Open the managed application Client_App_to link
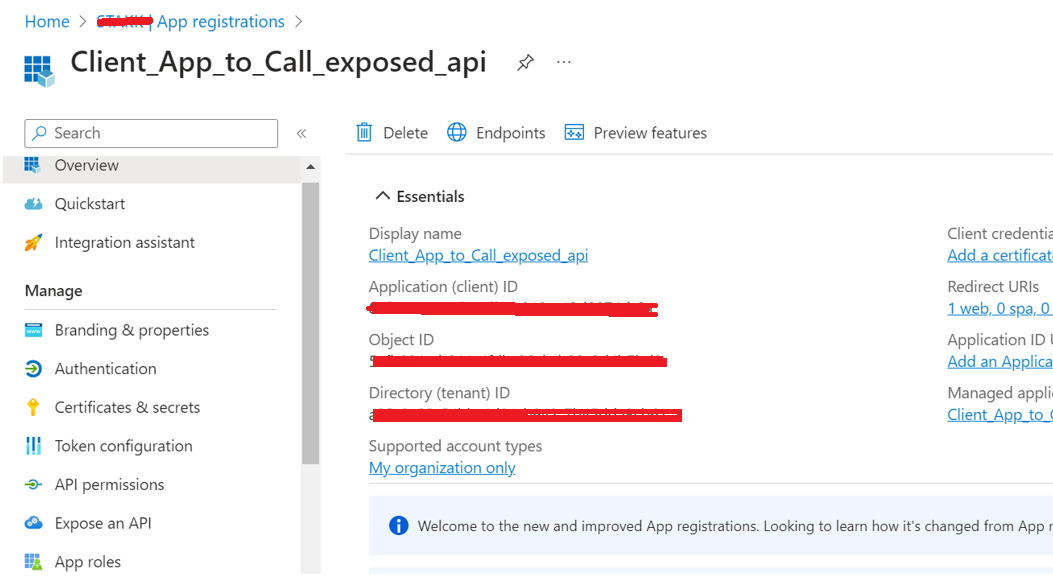The height and width of the screenshot is (583, 1053). pos(1000,414)
